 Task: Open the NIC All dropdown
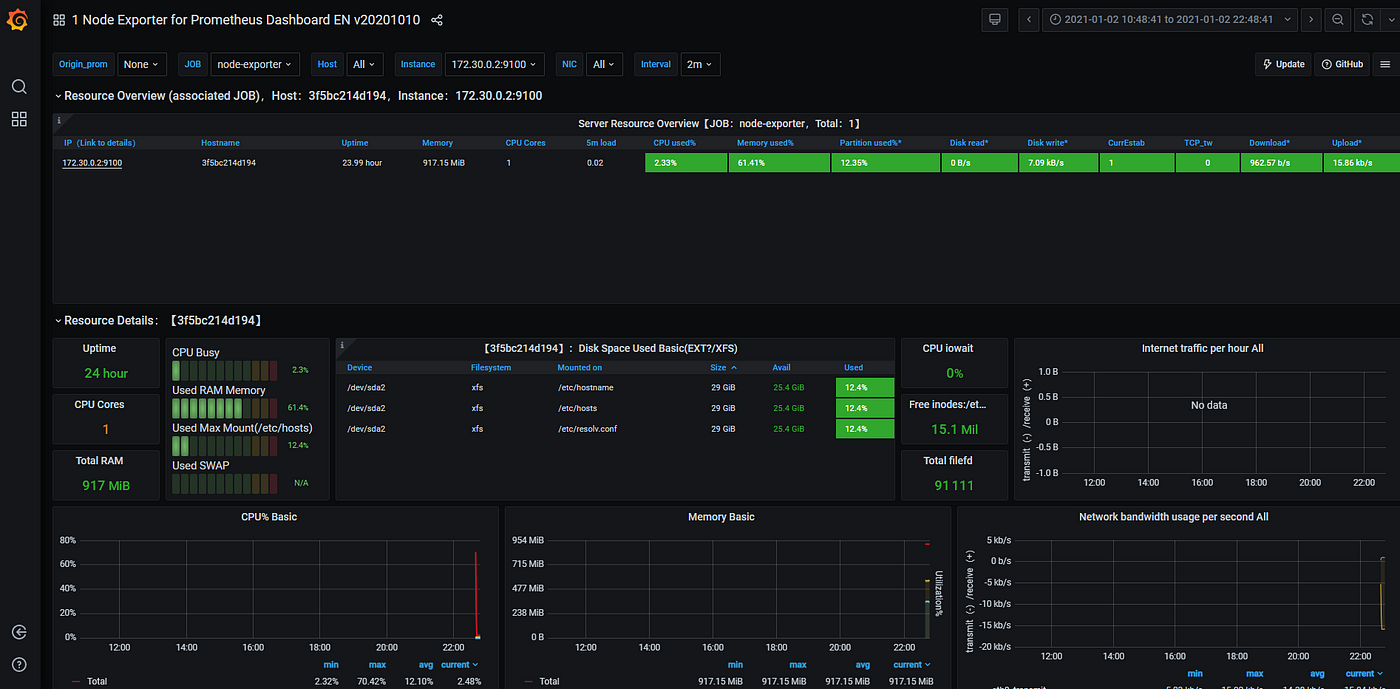coord(604,64)
